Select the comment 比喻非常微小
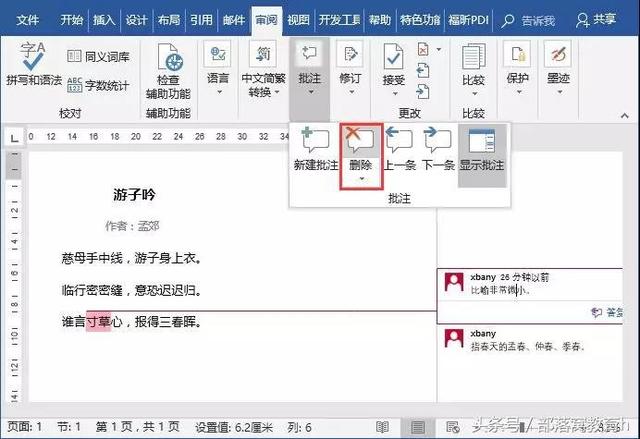Image resolution: width=640 pixels, height=439 pixels. [500, 290]
